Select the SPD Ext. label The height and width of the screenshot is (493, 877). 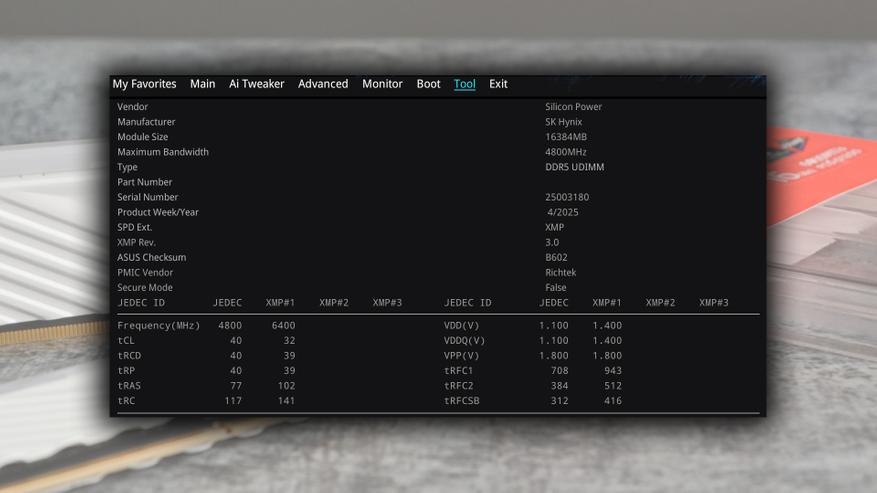tap(134, 228)
